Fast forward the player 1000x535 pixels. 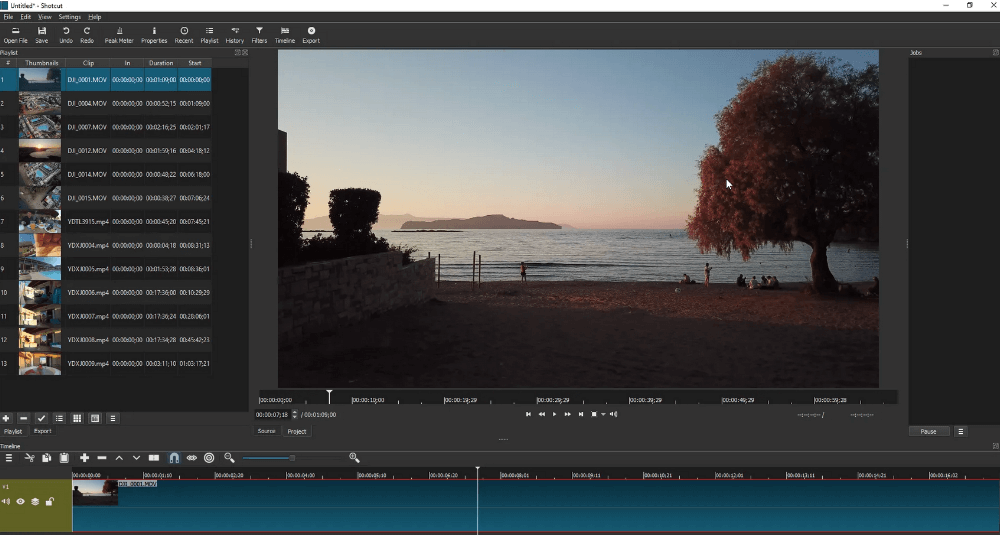click(x=568, y=414)
